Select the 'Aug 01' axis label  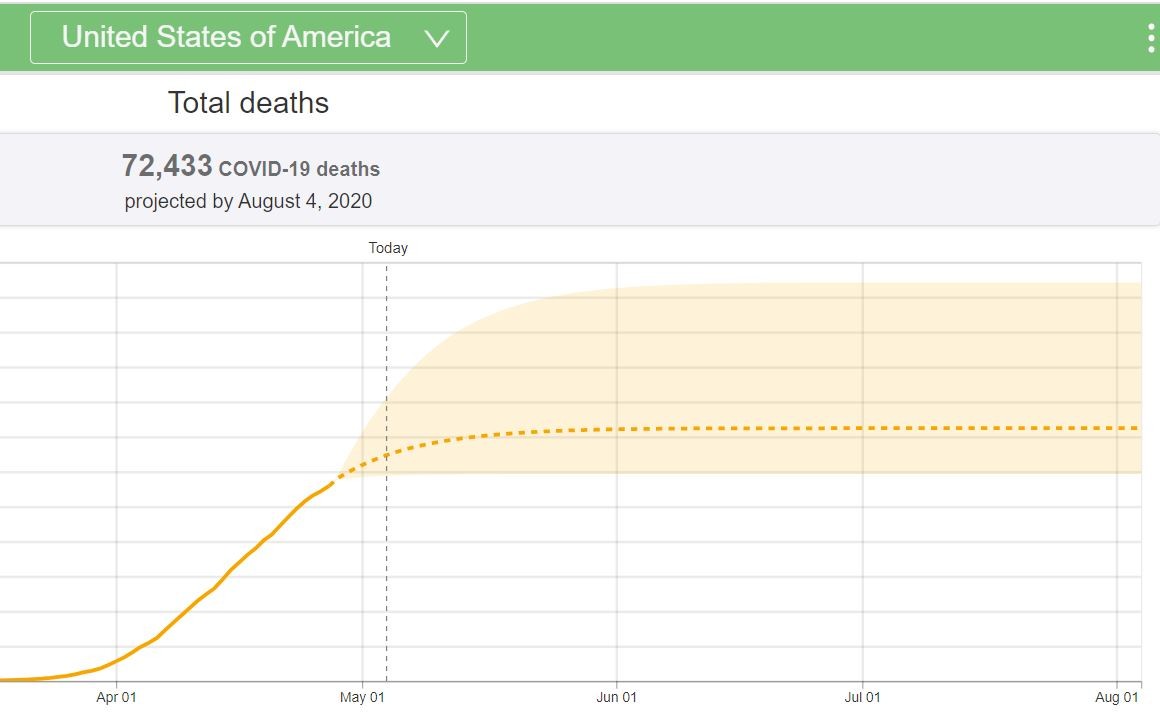click(x=1117, y=697)
